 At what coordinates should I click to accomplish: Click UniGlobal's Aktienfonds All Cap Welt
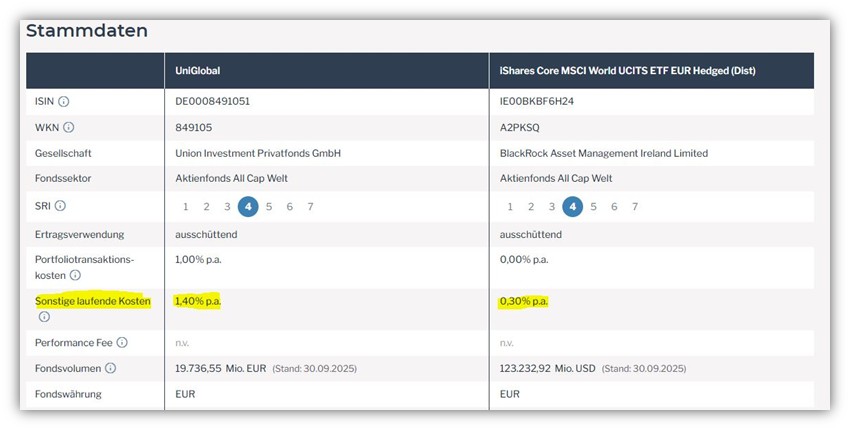(231, 178)
